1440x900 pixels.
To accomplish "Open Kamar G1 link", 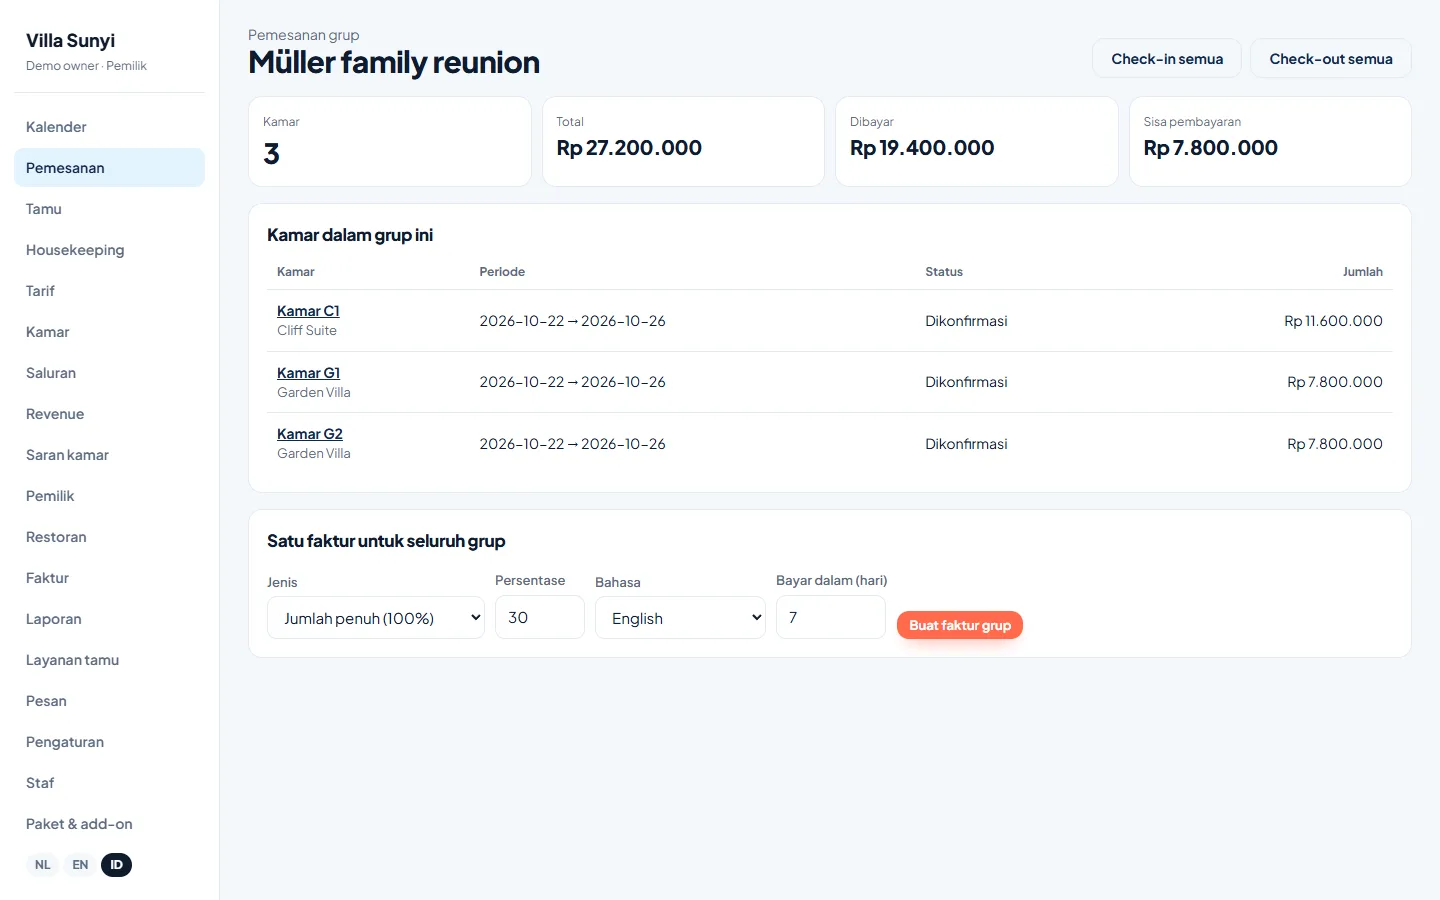I will [308, 373].
